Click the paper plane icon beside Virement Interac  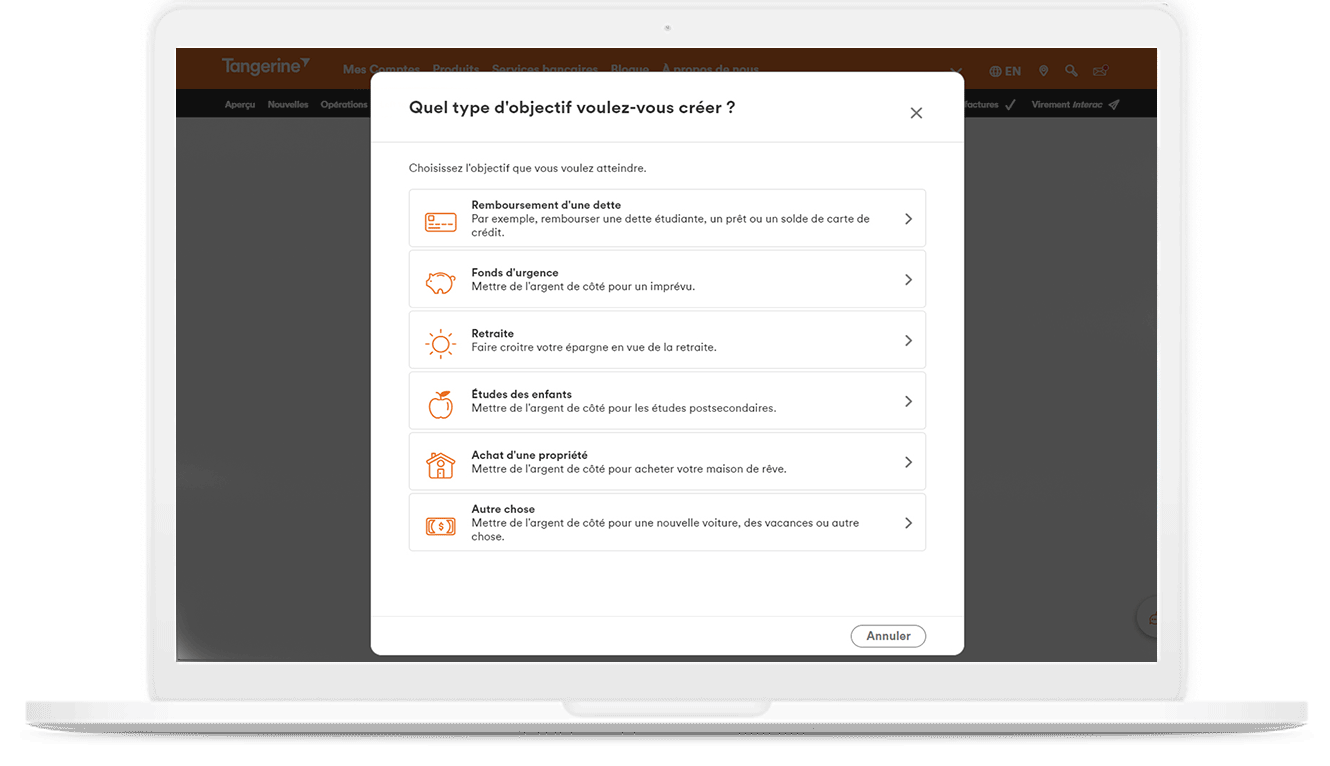click(x=1113, y=104)
